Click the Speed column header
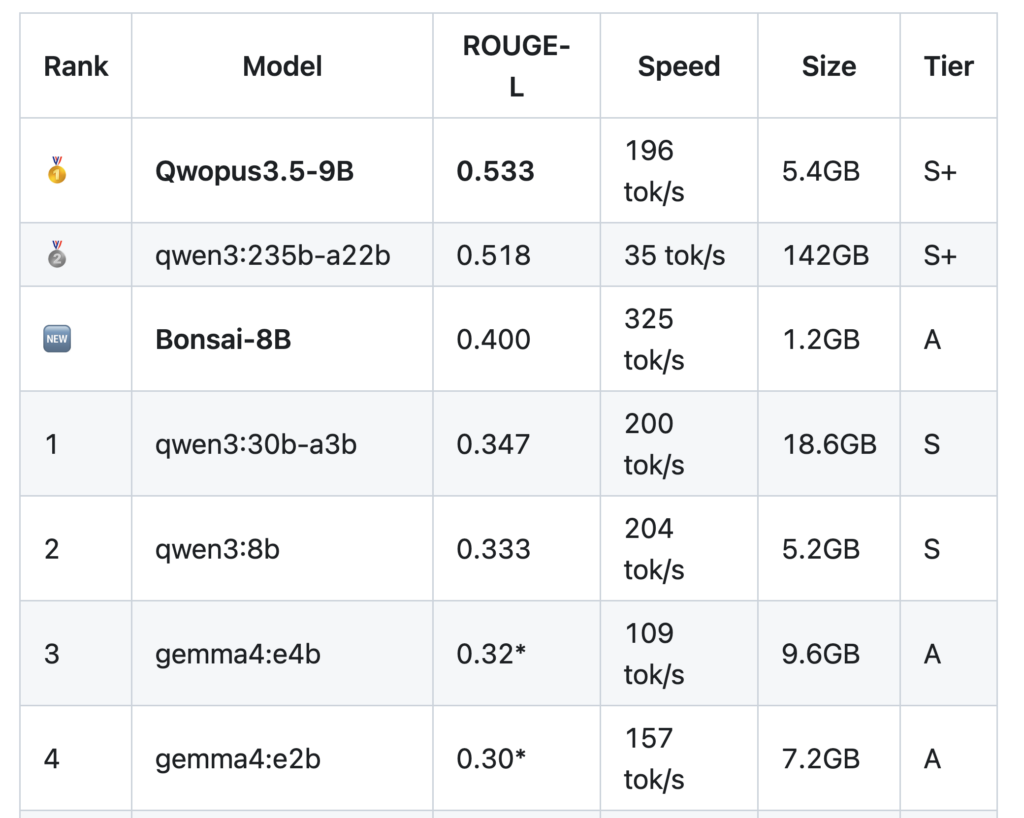 [679, 67]
